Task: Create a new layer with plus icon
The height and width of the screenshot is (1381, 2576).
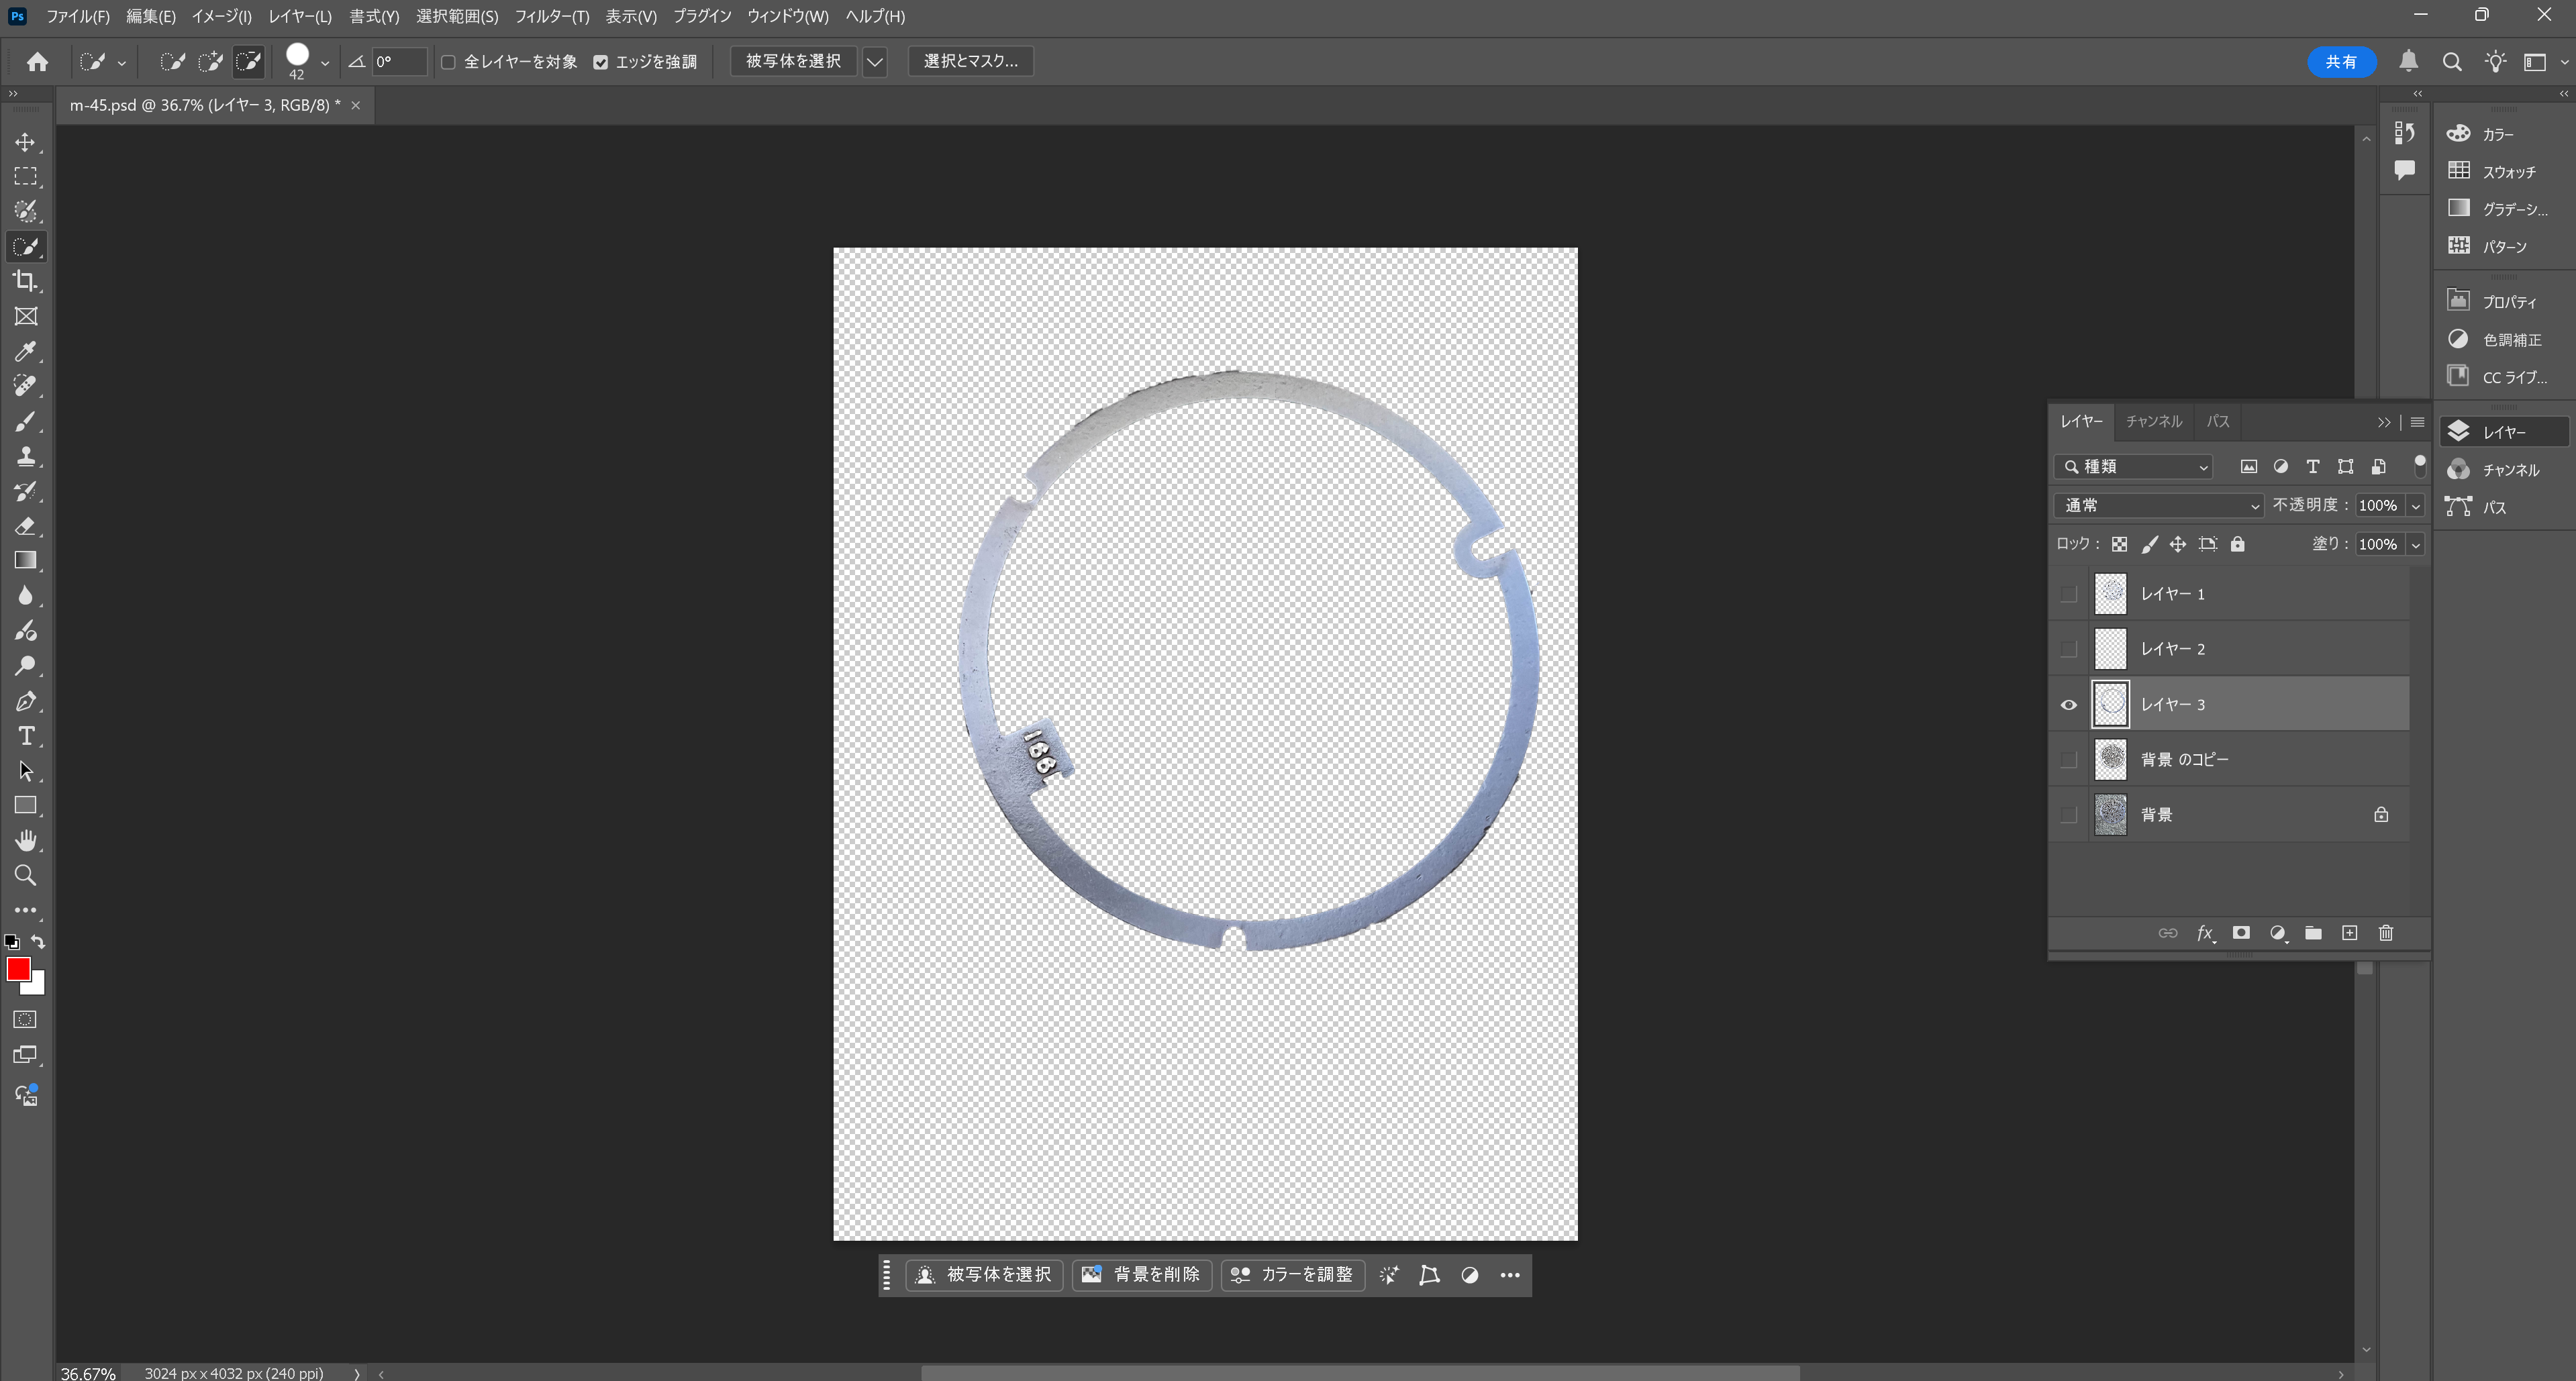Action: (x=2350, y=933)
